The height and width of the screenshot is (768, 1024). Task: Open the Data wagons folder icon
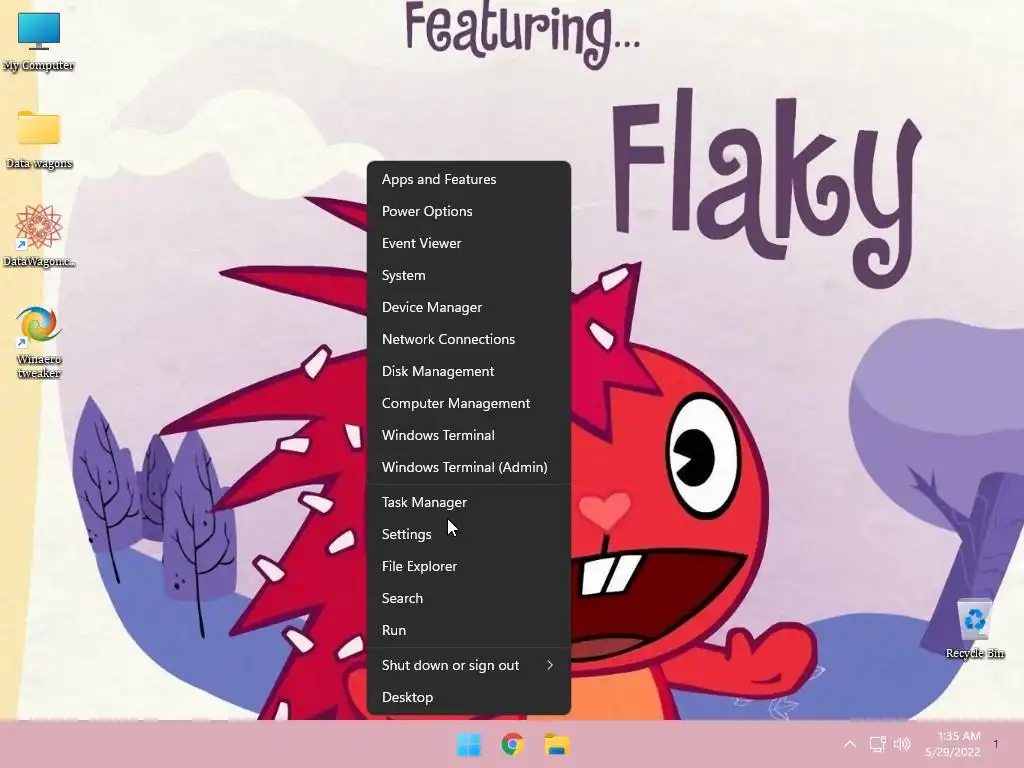coord(39,138)
